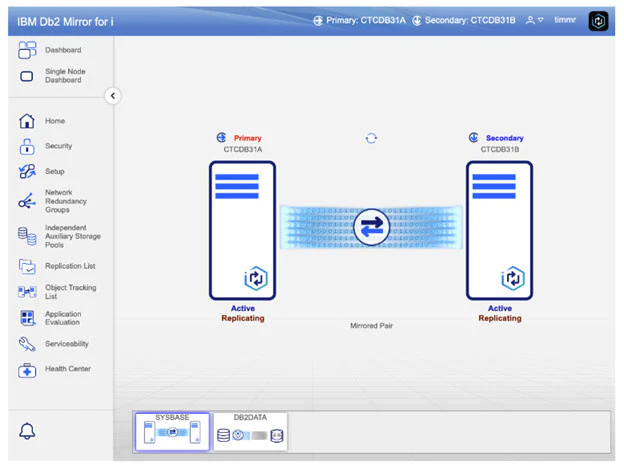The width and height of the screenshot is (624, 469).
Task: Click the Db2 Mirror badge on primary server
Action: [256, 278]
